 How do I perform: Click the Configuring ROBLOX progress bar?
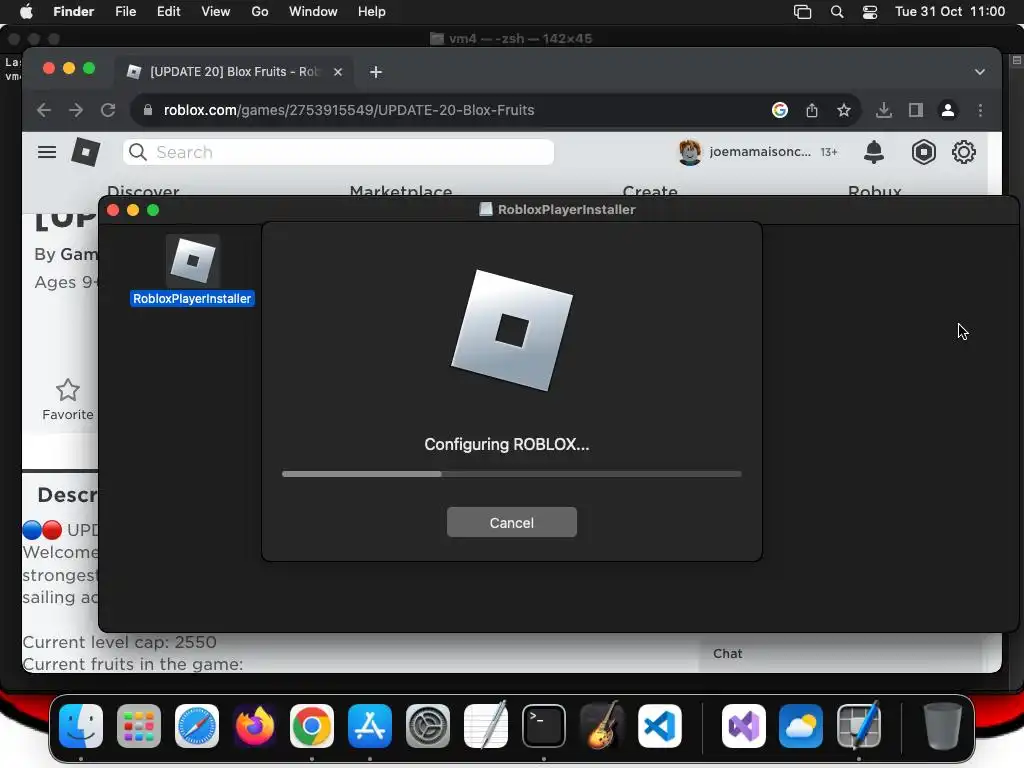[511, 474]
